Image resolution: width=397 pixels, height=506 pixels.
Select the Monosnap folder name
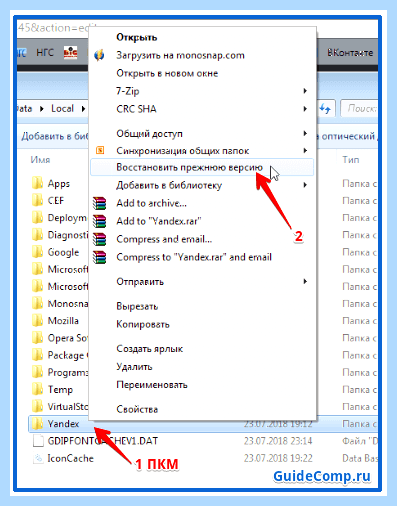click(68, 304)
